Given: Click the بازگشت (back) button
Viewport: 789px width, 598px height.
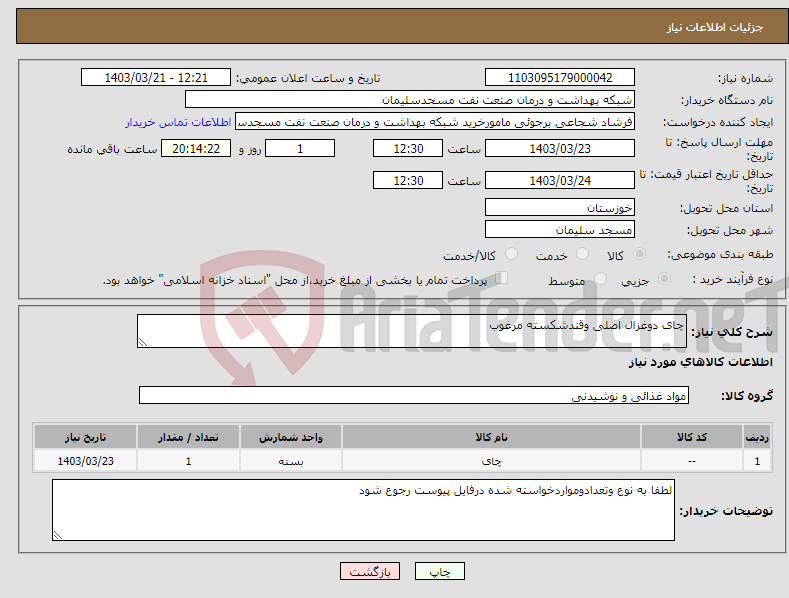Looking at the screenshot, I should click(x=370, y=571).
